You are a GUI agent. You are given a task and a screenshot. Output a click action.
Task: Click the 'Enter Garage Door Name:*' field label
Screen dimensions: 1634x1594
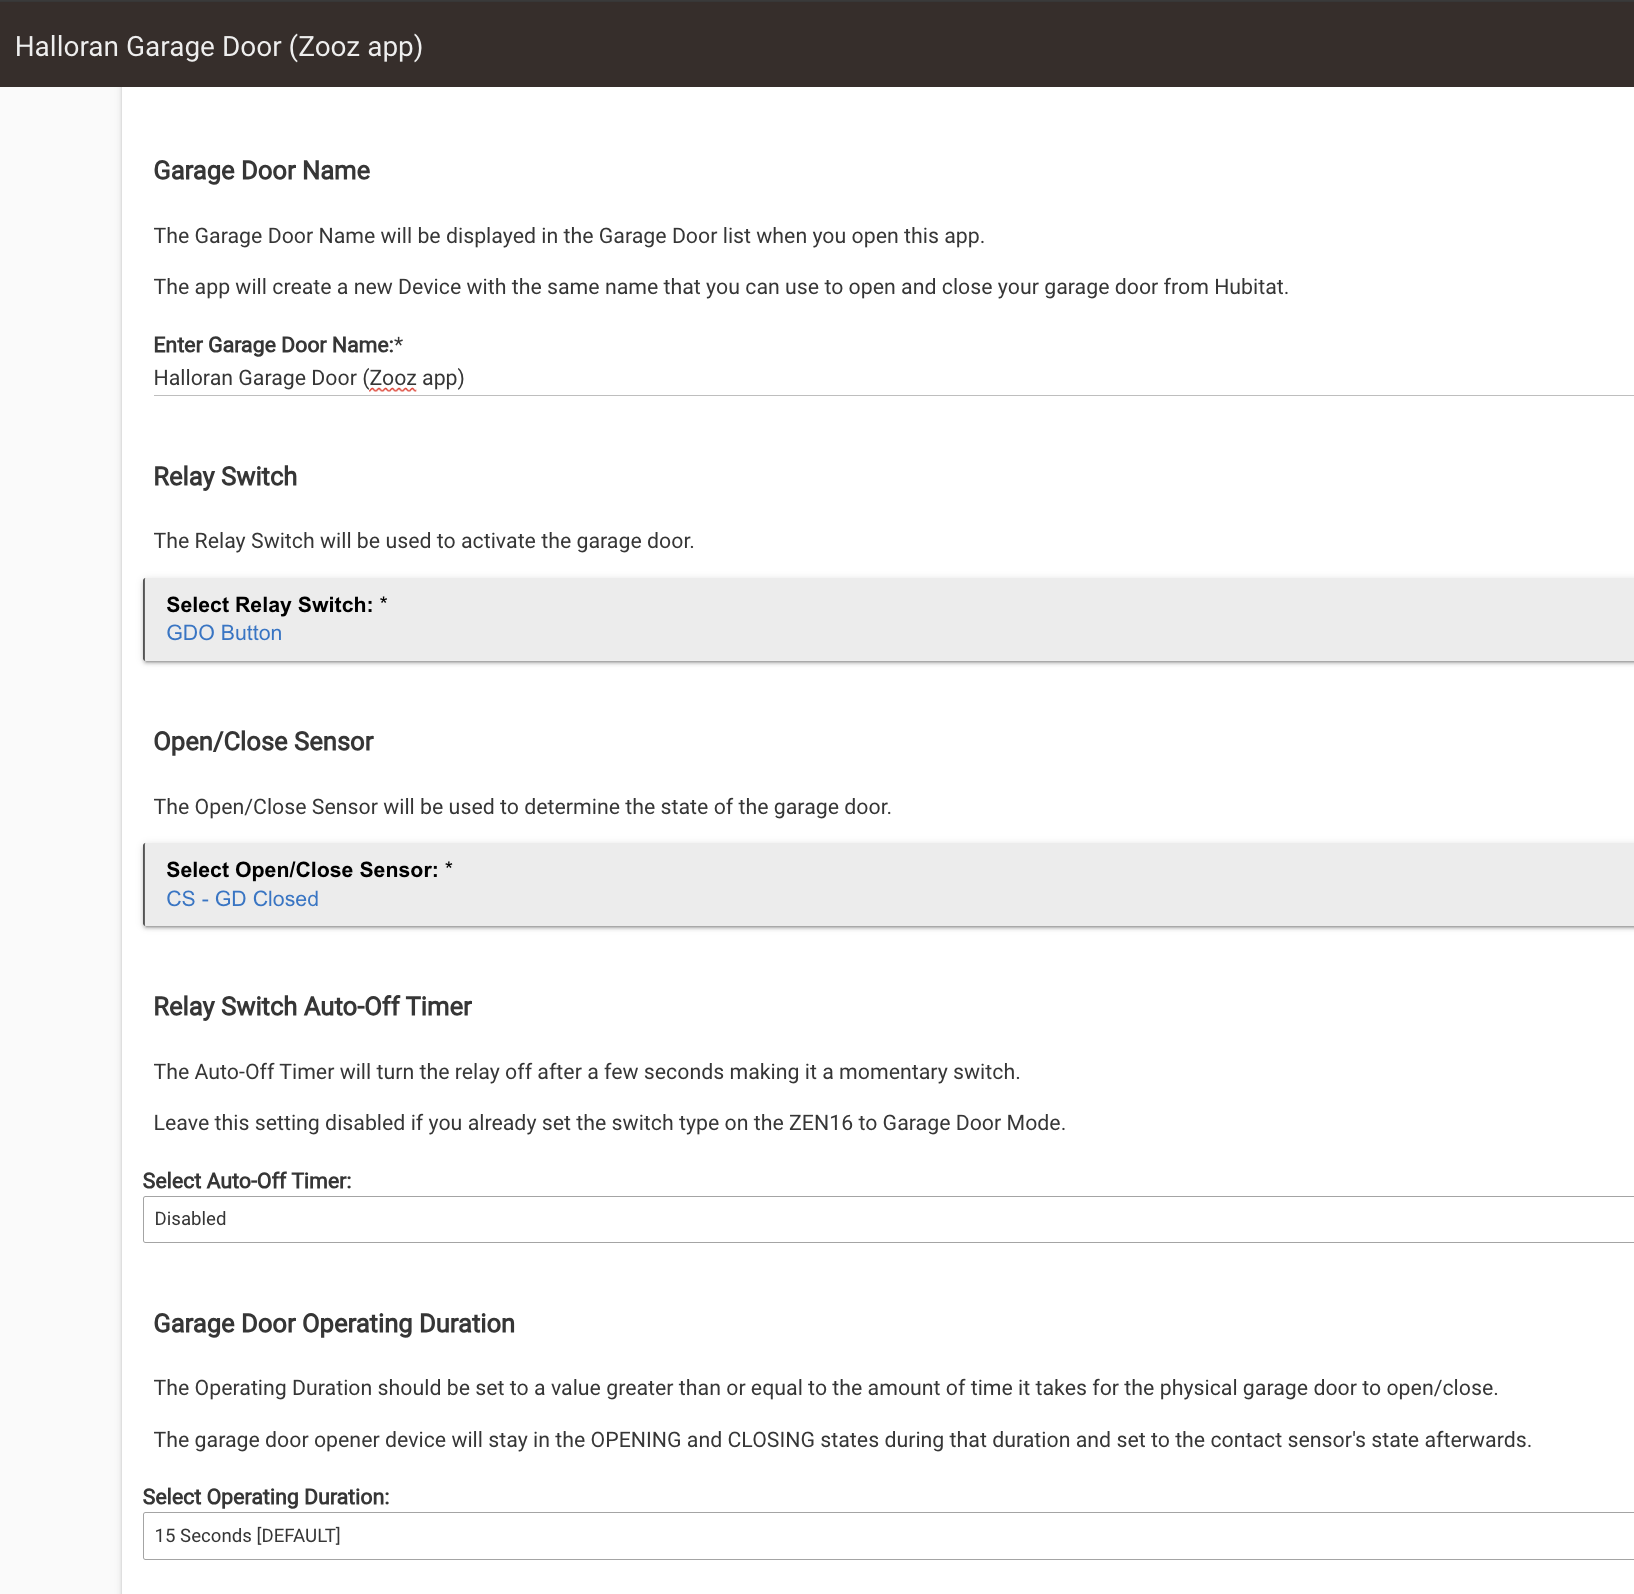pyautogui.click(x=278, y=345)
